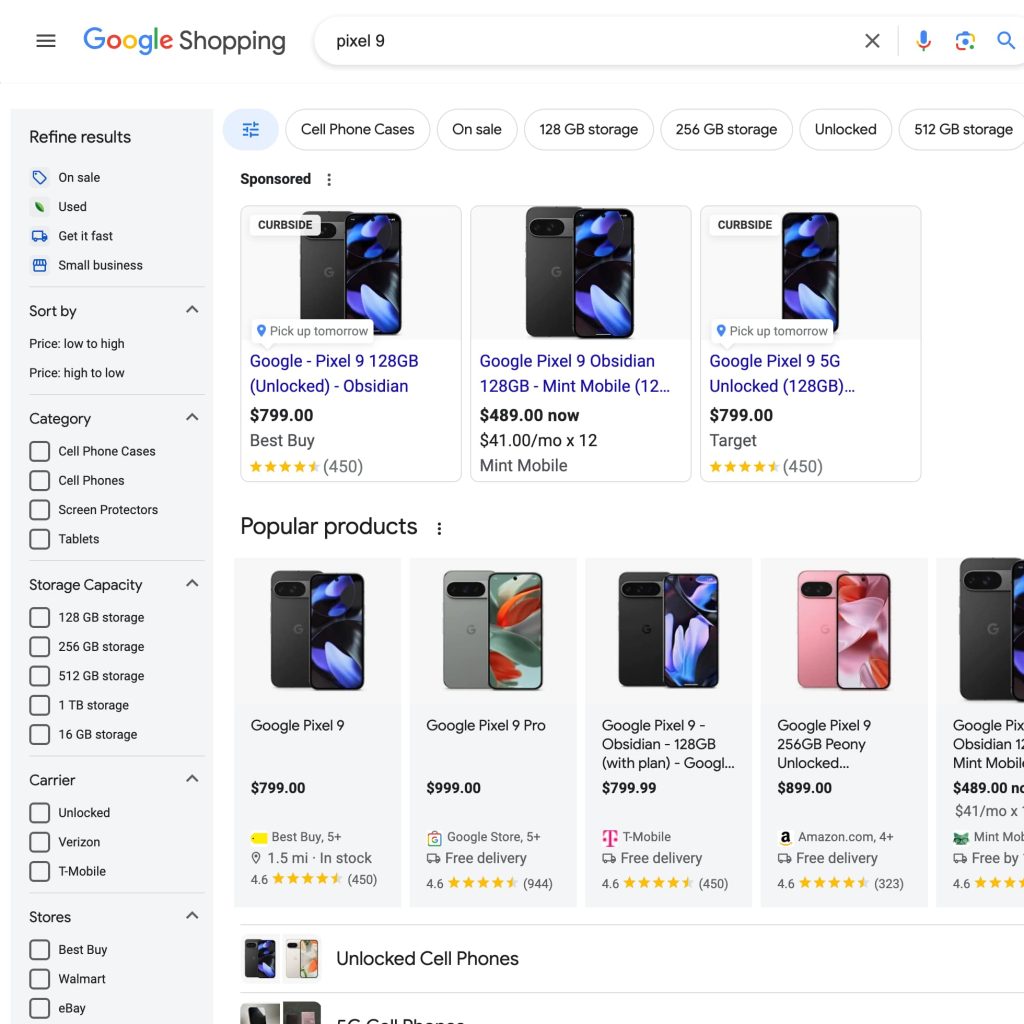Click the blue search magnifier icon
The image size is (1024, 1024).
[1005, 41]
